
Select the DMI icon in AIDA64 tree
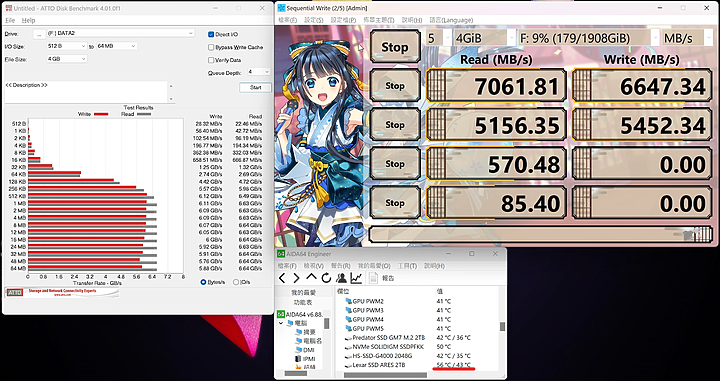point(299,350)
